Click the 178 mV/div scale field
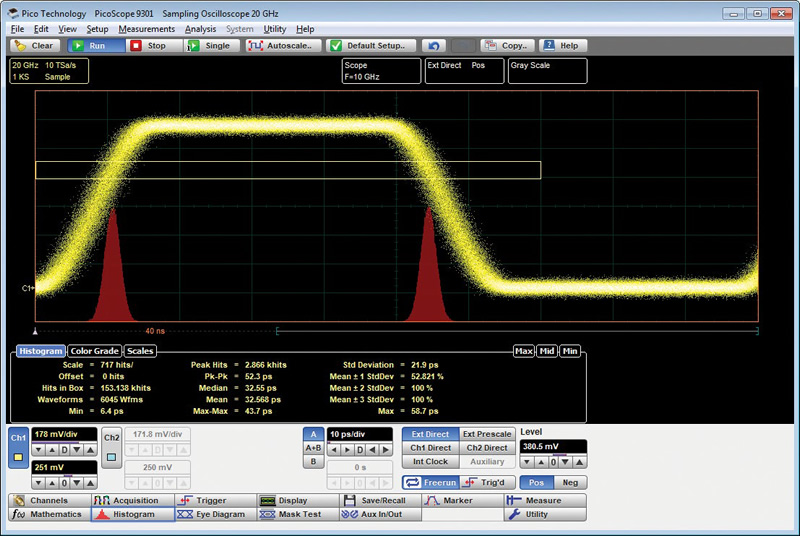The height and width of the screenshot is (536, 800). tap(64, 435)
